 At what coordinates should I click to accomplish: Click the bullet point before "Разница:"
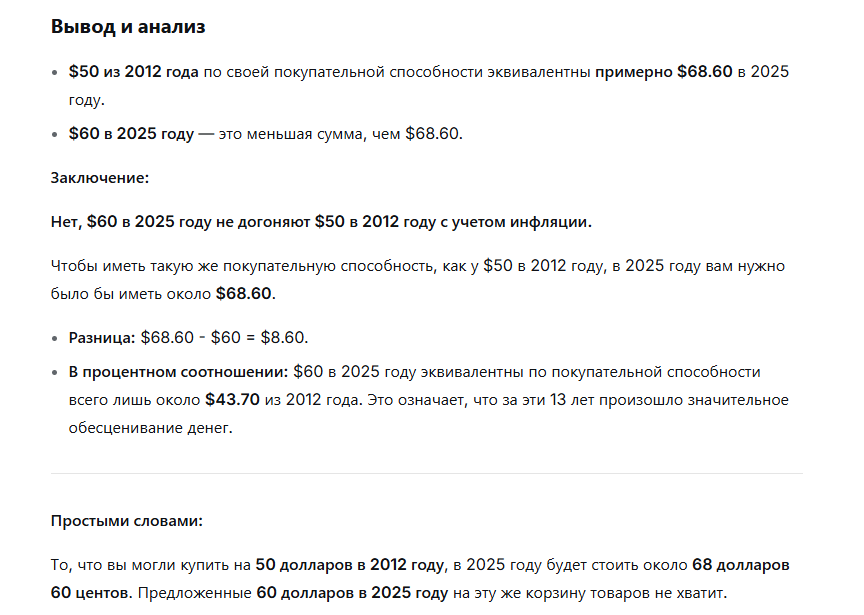[x=55, y=339]
